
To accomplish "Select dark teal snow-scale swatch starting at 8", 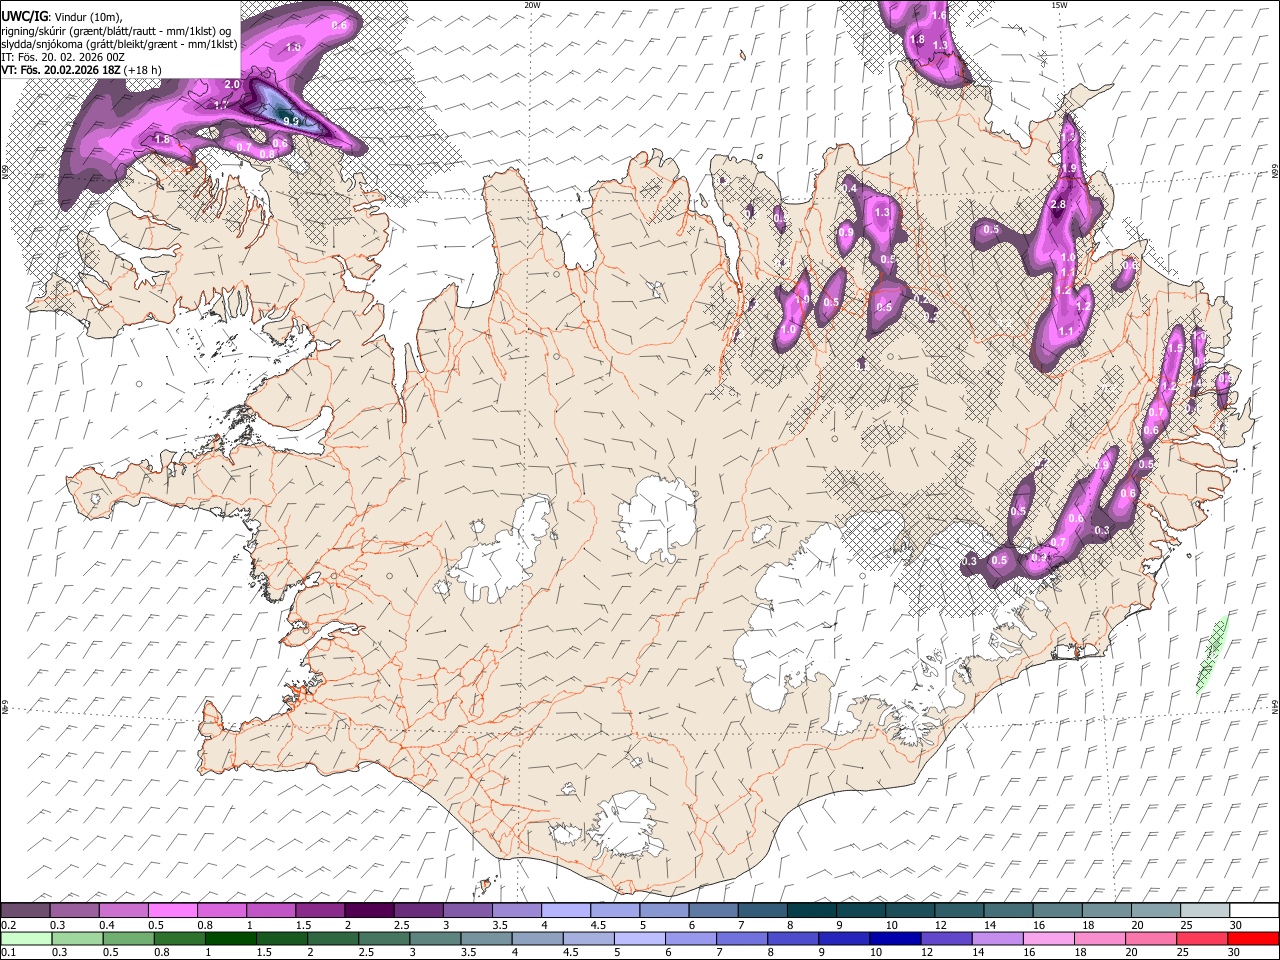I will 811,911.
